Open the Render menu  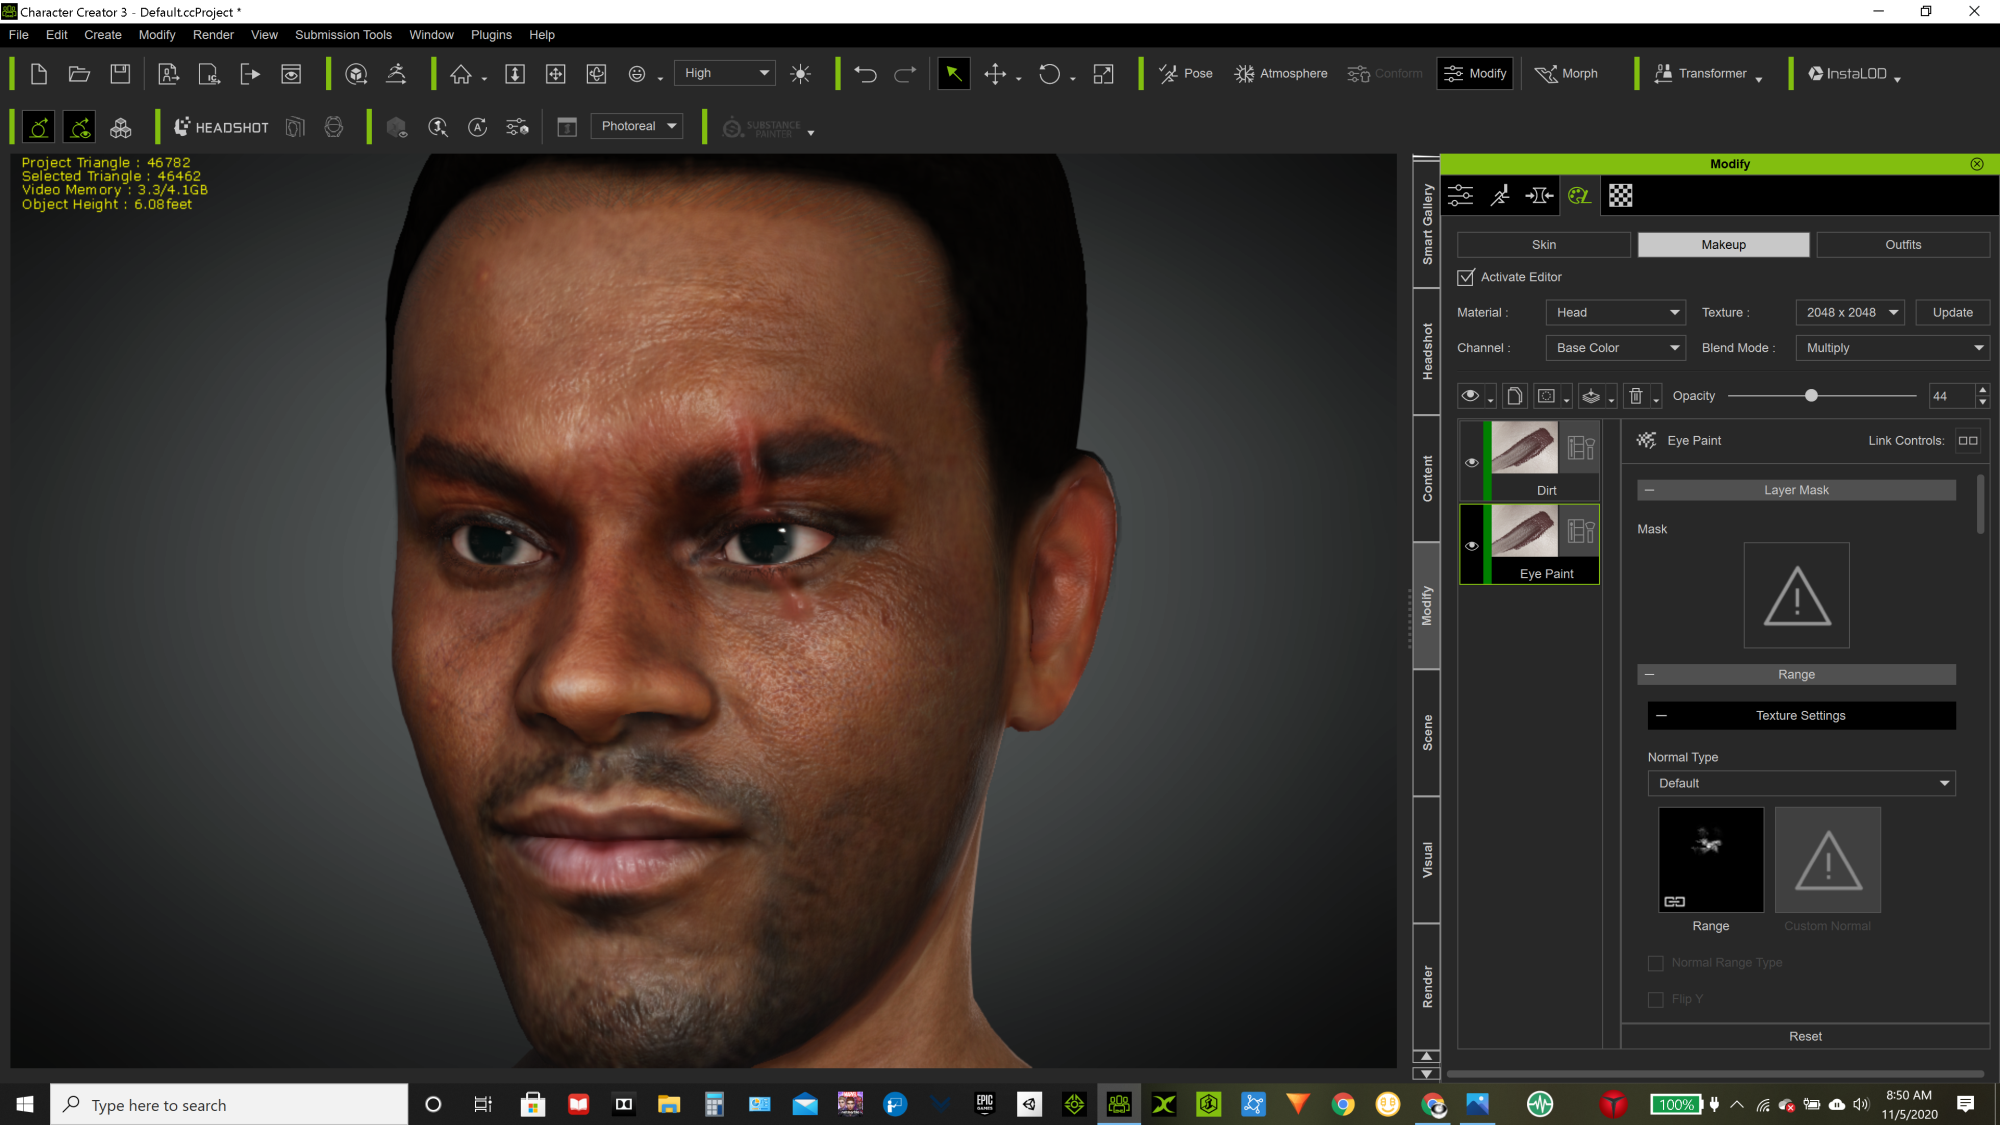click(x=213, y=35)
